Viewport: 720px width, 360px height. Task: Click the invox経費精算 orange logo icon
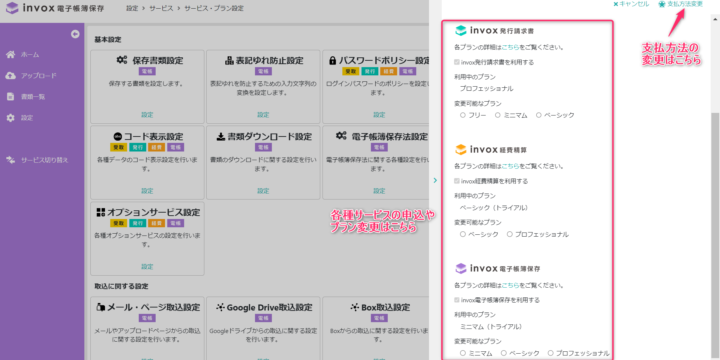(460, 150)
